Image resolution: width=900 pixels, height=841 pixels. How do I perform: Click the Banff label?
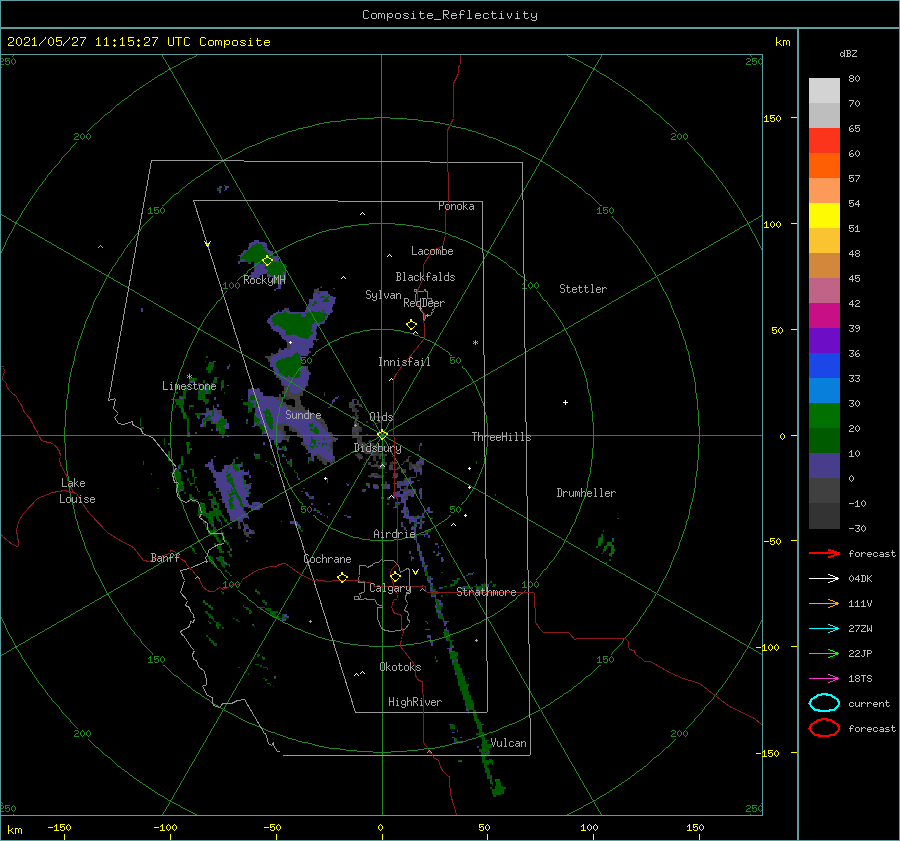[165, 557]
